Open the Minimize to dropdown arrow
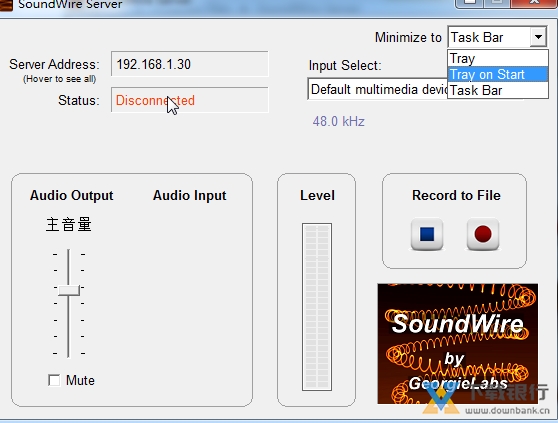The image size is (558, 423). [538, 37]
